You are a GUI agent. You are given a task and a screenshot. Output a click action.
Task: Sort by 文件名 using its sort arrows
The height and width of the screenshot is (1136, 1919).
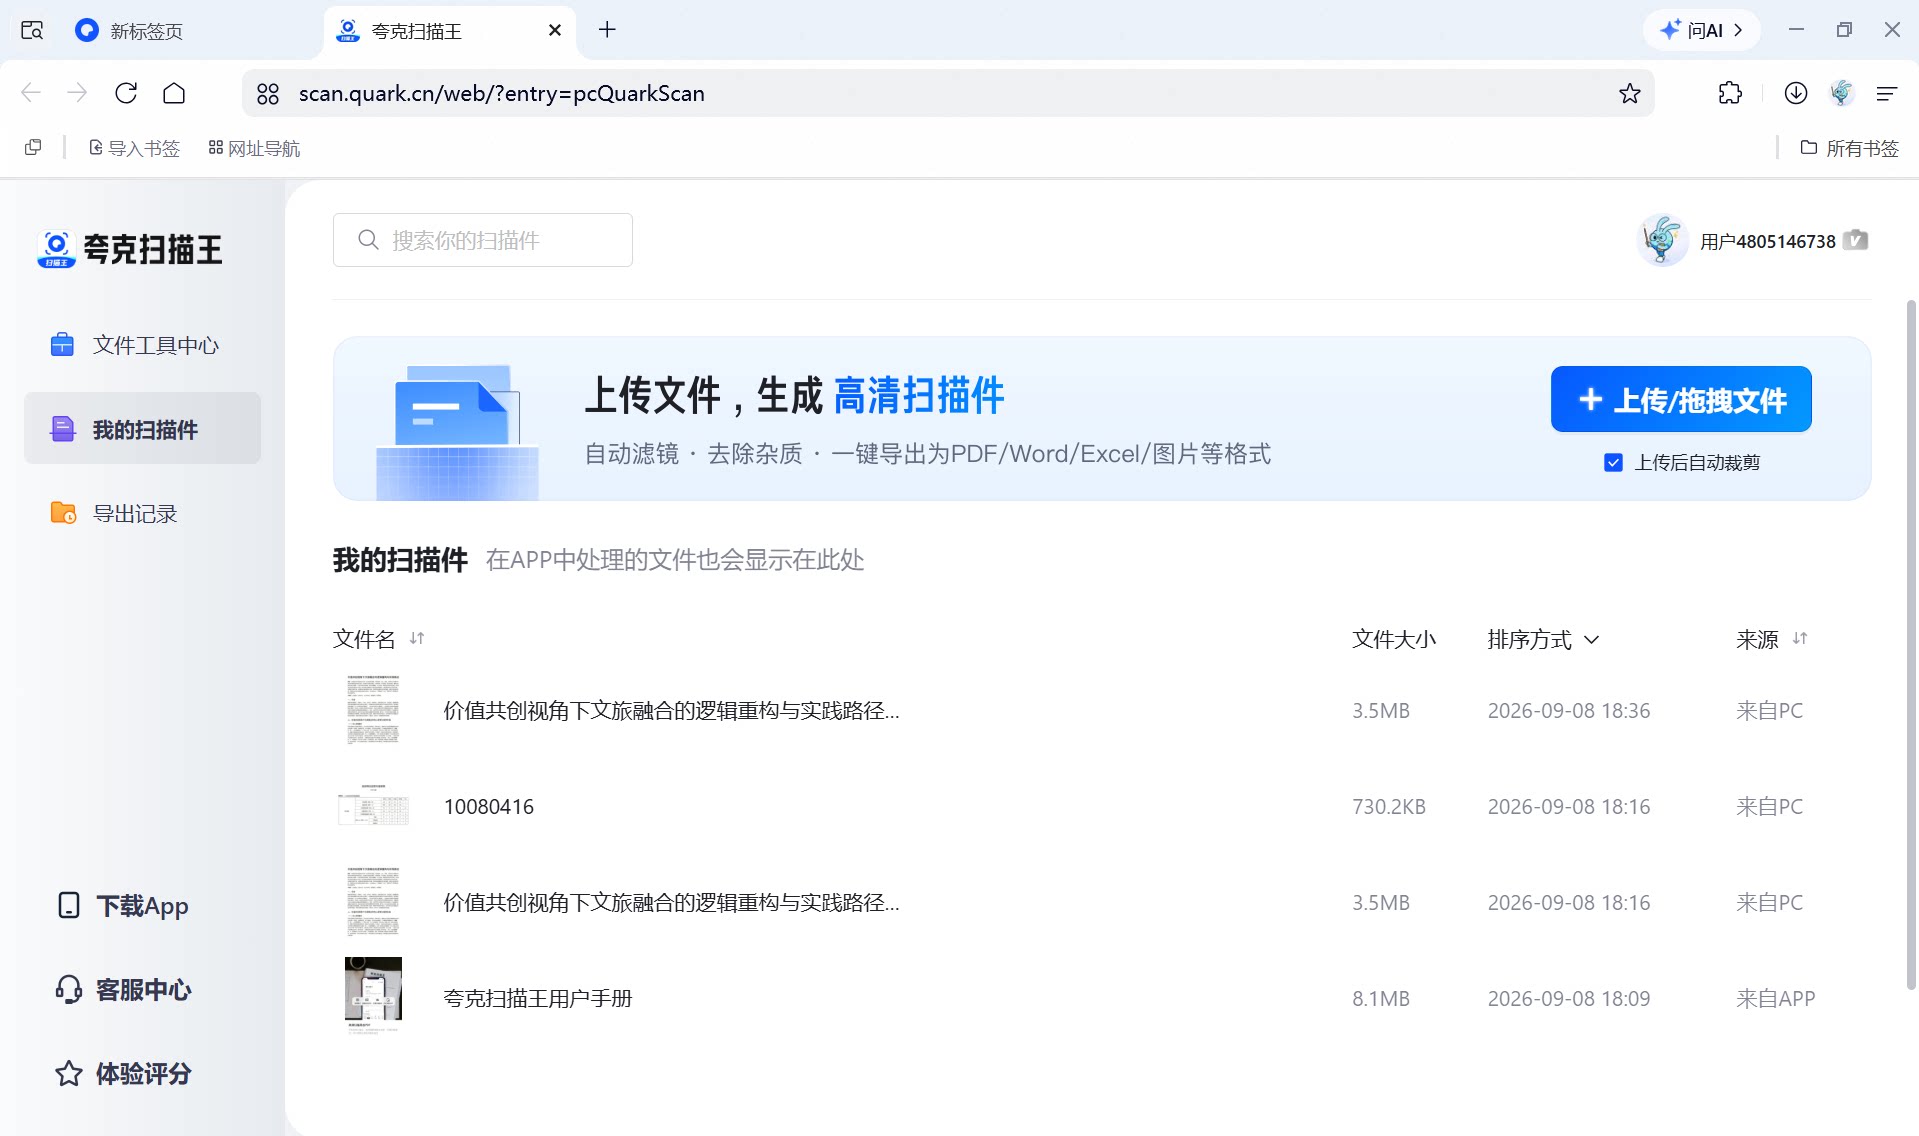[417, 638]
